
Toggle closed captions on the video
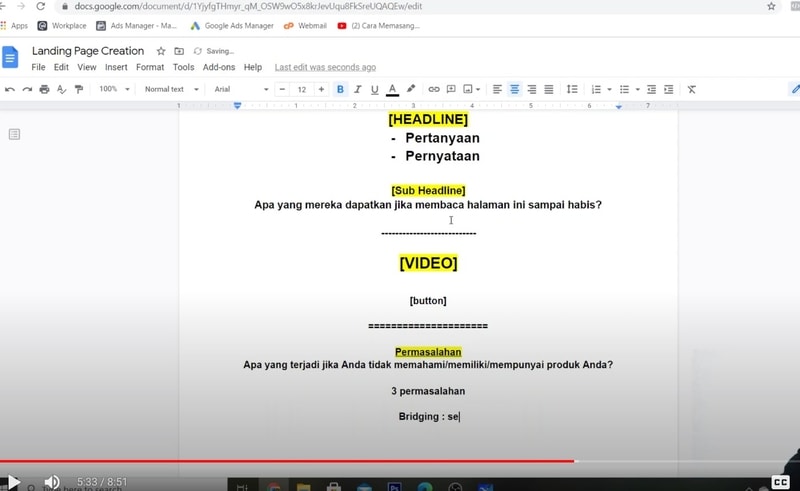click(781, 482)
